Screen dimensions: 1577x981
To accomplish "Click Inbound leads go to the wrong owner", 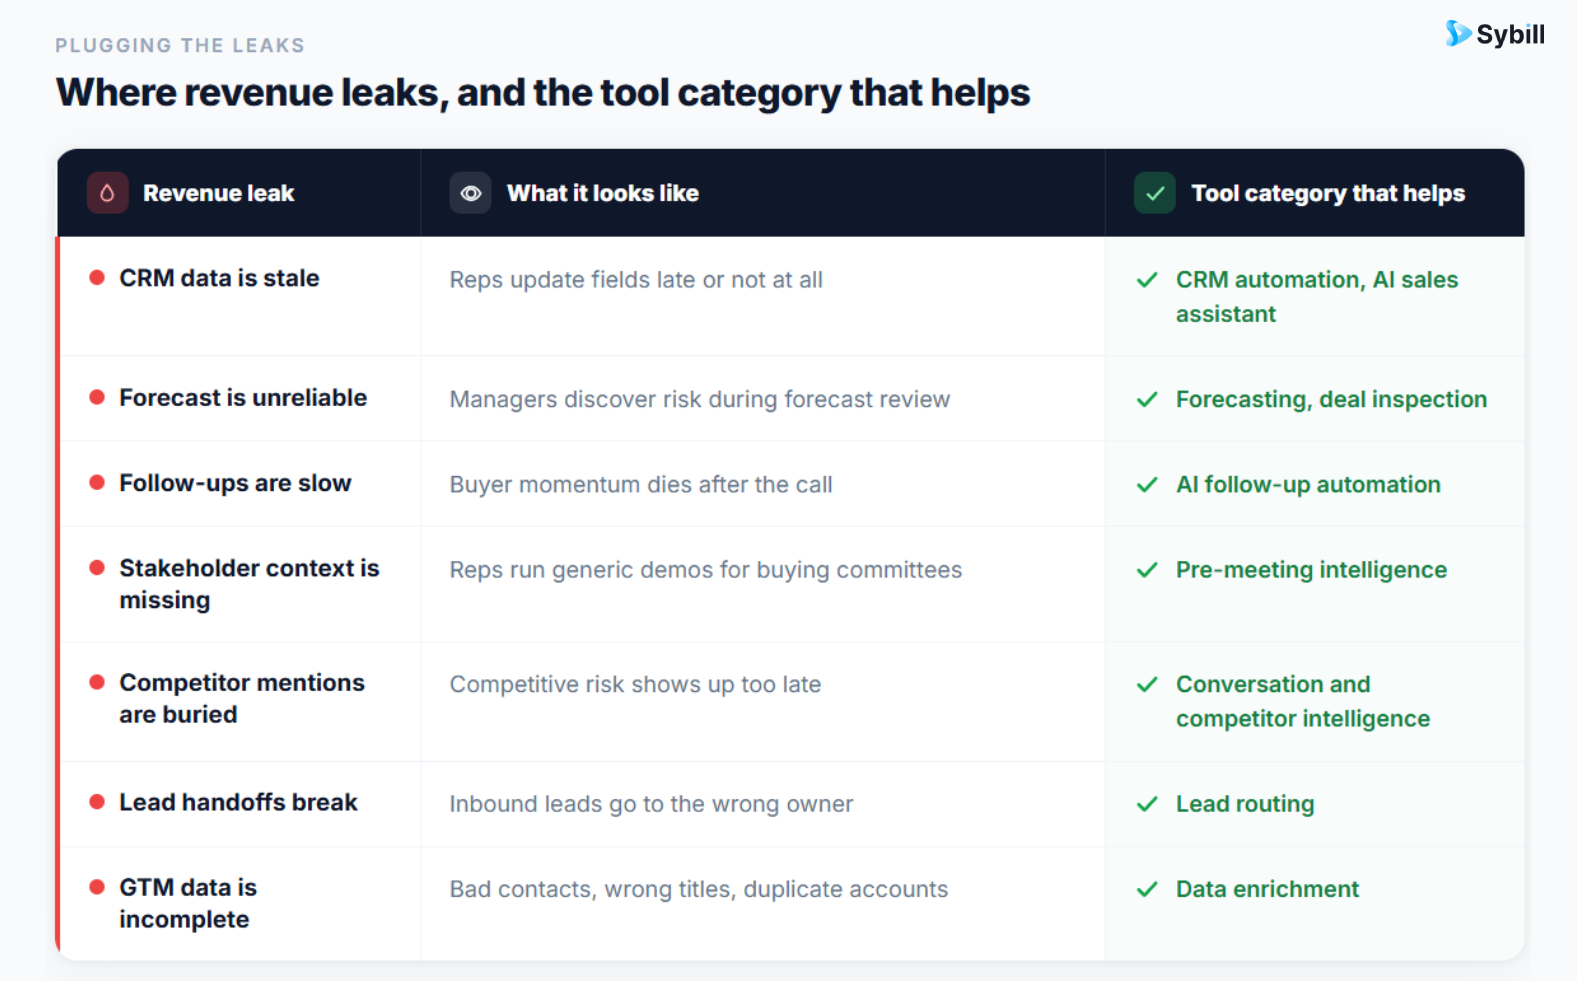I will point(651,804).
